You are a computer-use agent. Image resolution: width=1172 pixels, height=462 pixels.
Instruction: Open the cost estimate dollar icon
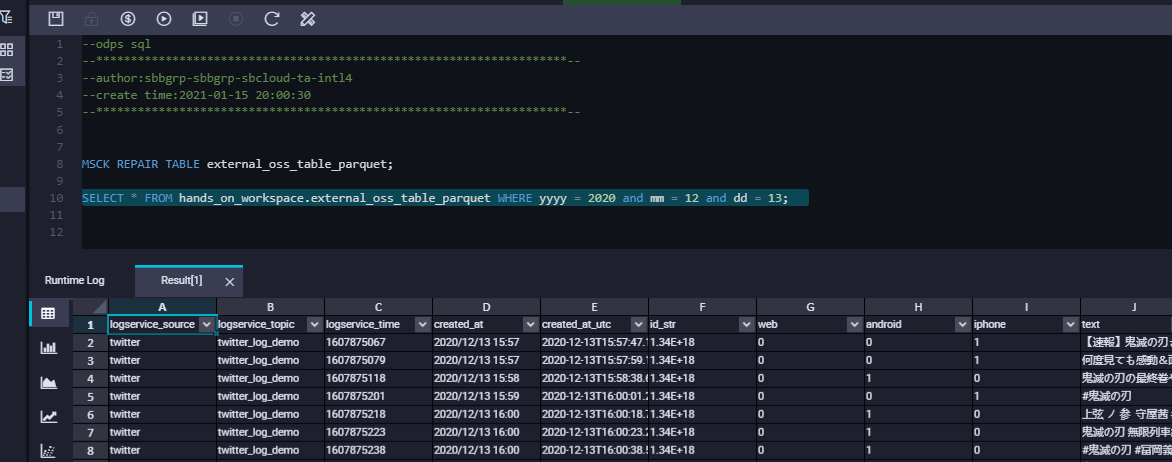pyautogui.click(x=128, y=19)
